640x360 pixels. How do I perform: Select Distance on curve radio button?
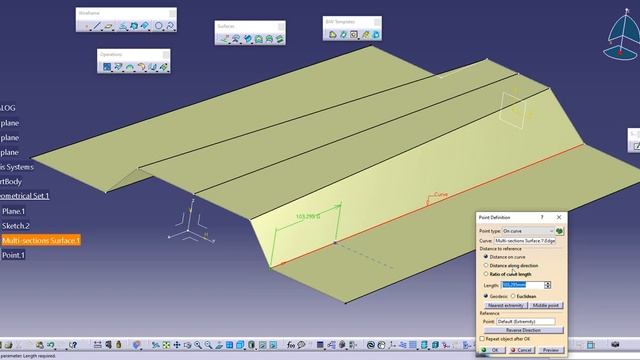[486, 257]
